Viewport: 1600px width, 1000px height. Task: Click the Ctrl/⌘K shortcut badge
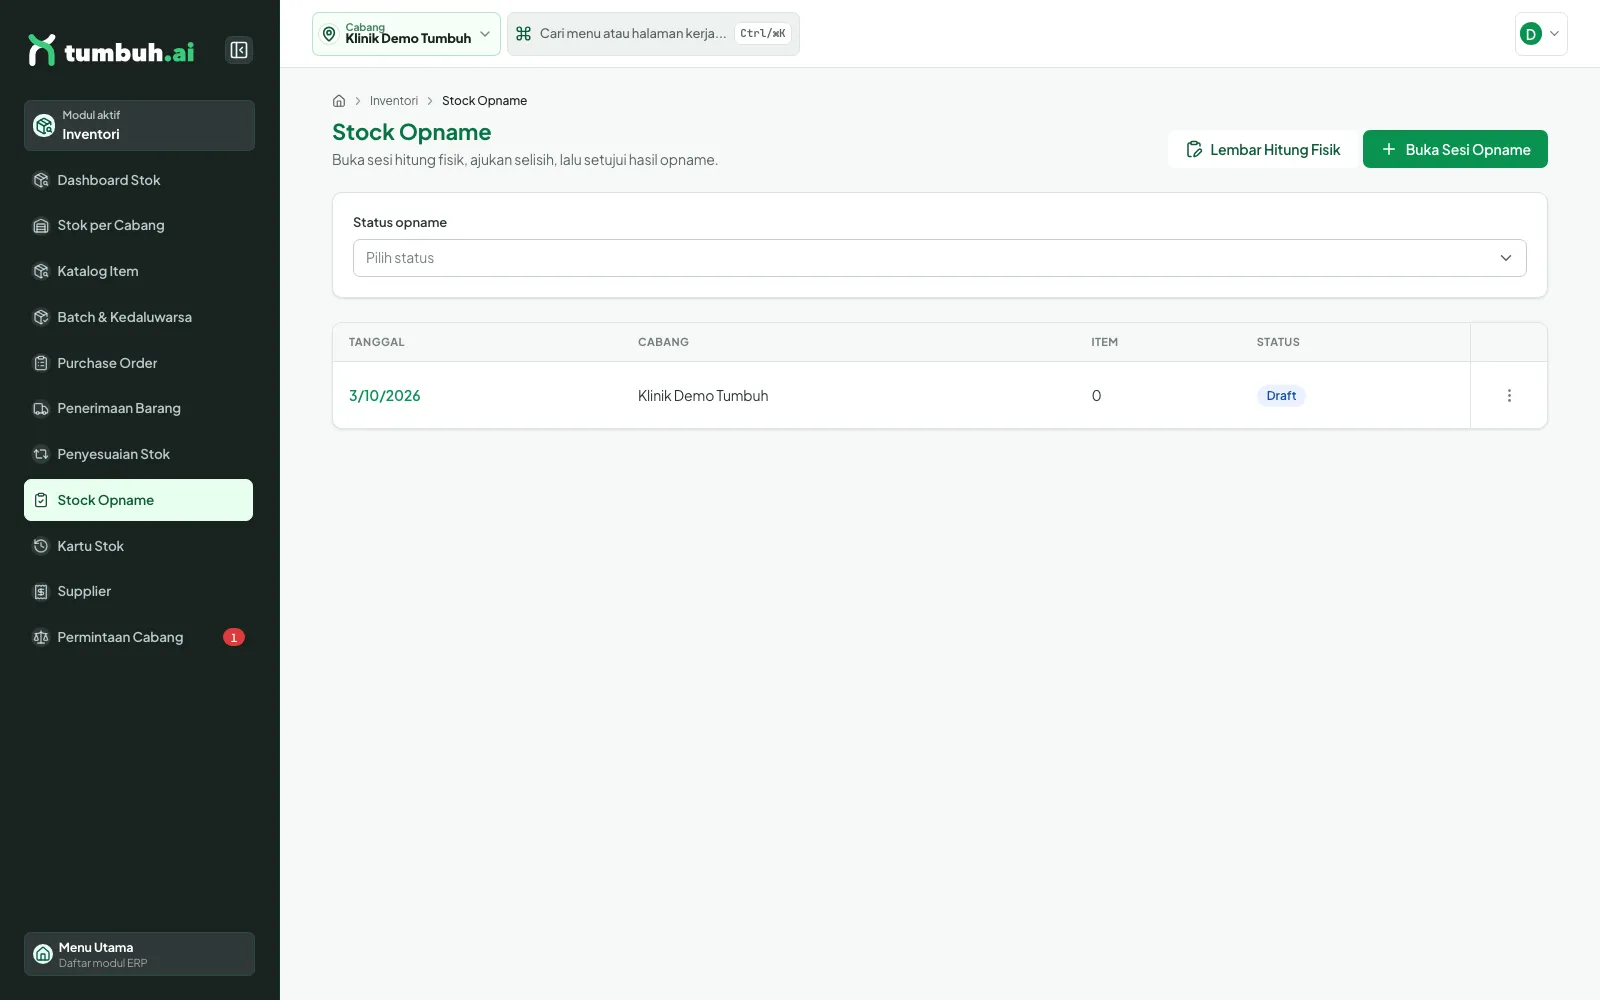click(x=763, y=34)
